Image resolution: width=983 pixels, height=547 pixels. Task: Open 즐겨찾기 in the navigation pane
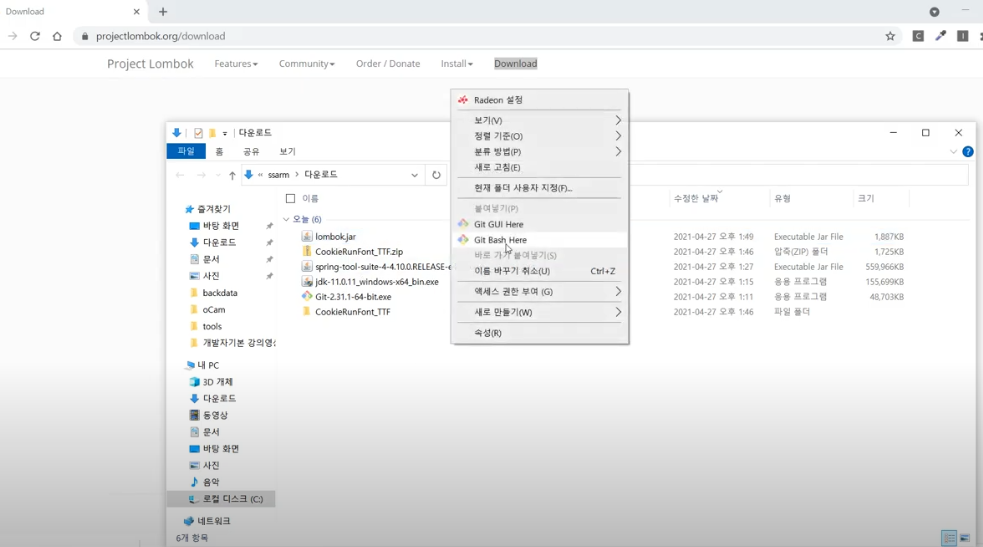[x=214, y=209]
